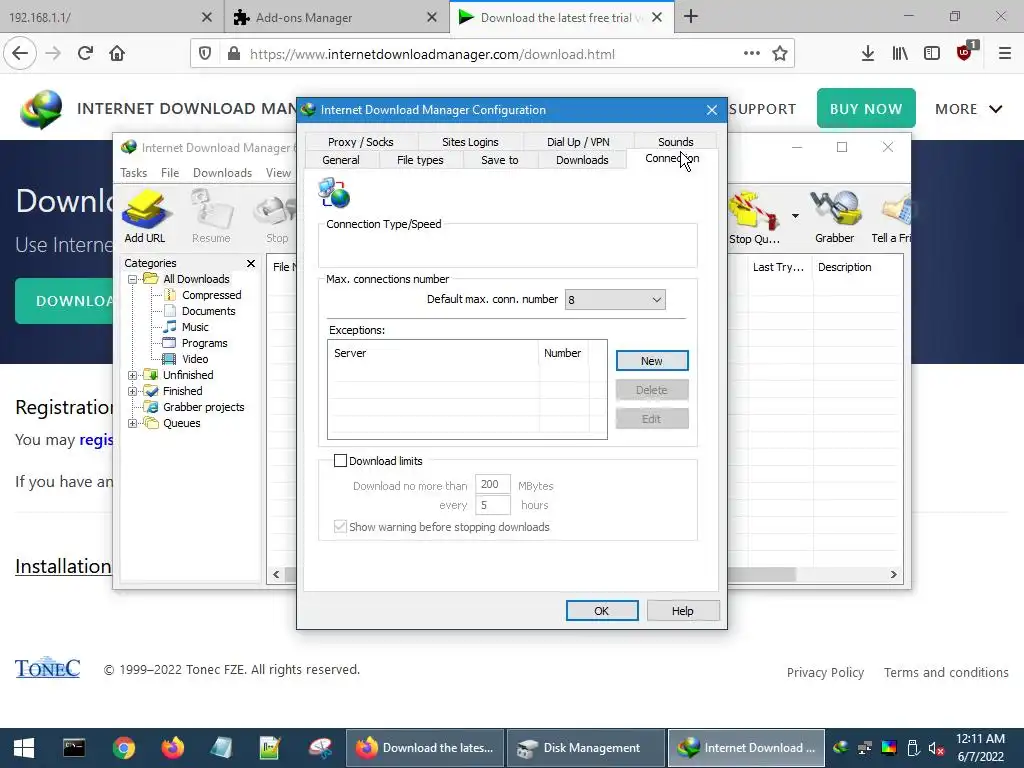Switch to the Dial Up / VPN tab
Image resolution: width=1024 pixels, height=768 pixels.
578,142
